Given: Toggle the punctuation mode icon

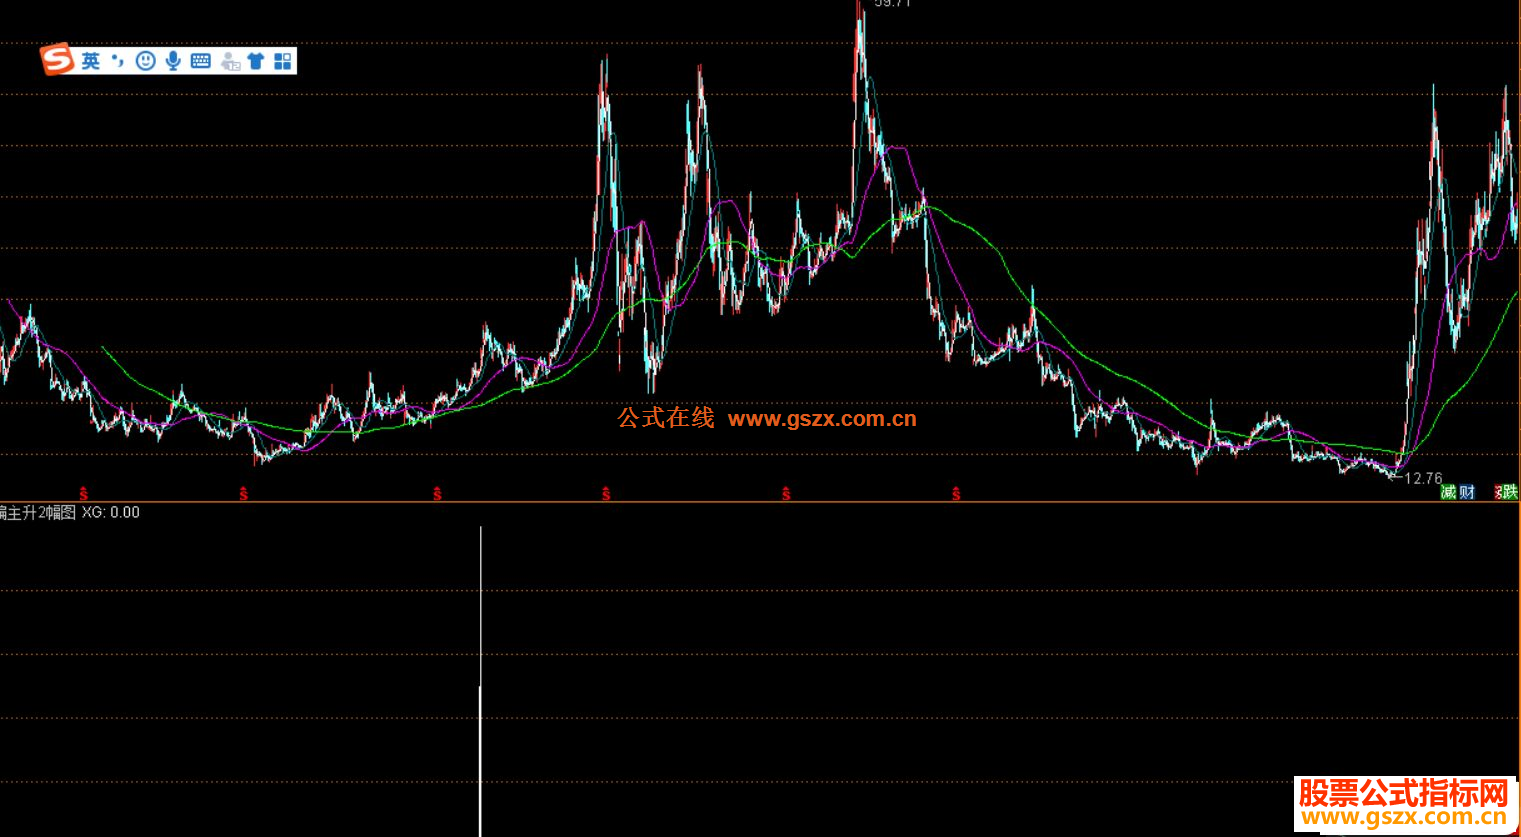Looking at the screenshot, I should (118, 61).
